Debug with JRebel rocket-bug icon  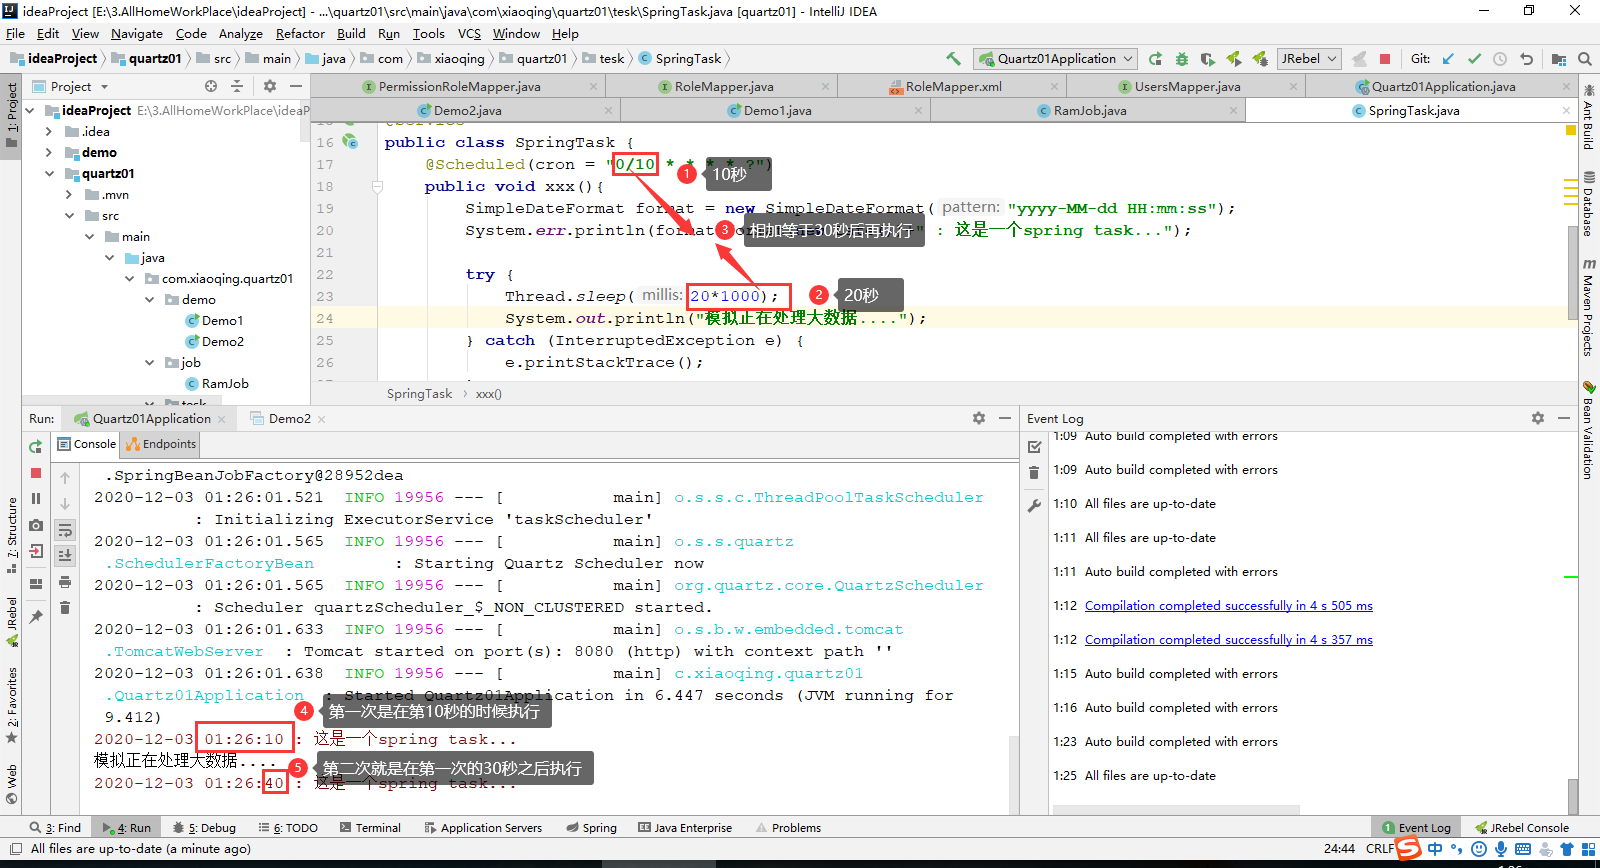coord(1260,59)
